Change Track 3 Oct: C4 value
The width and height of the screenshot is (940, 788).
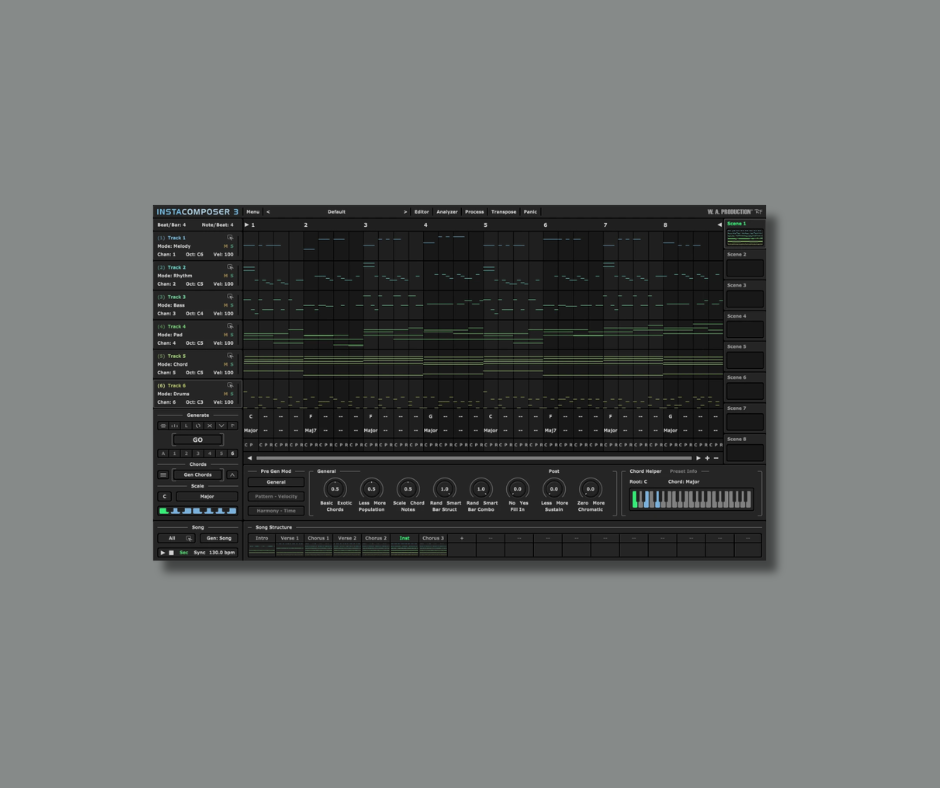194,313
